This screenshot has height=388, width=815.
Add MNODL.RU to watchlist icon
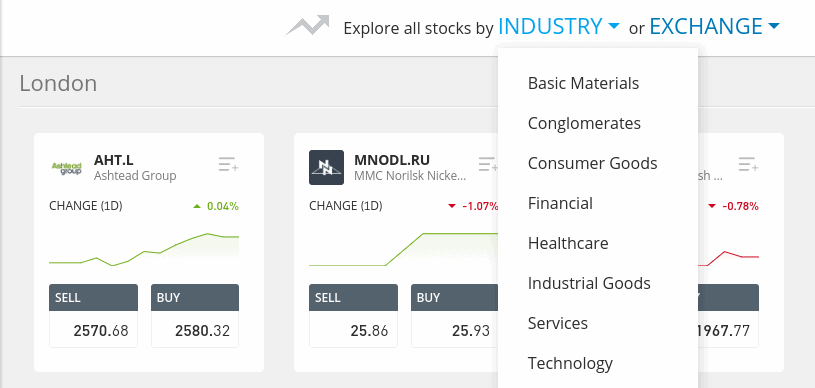click(x=488, y=164)
